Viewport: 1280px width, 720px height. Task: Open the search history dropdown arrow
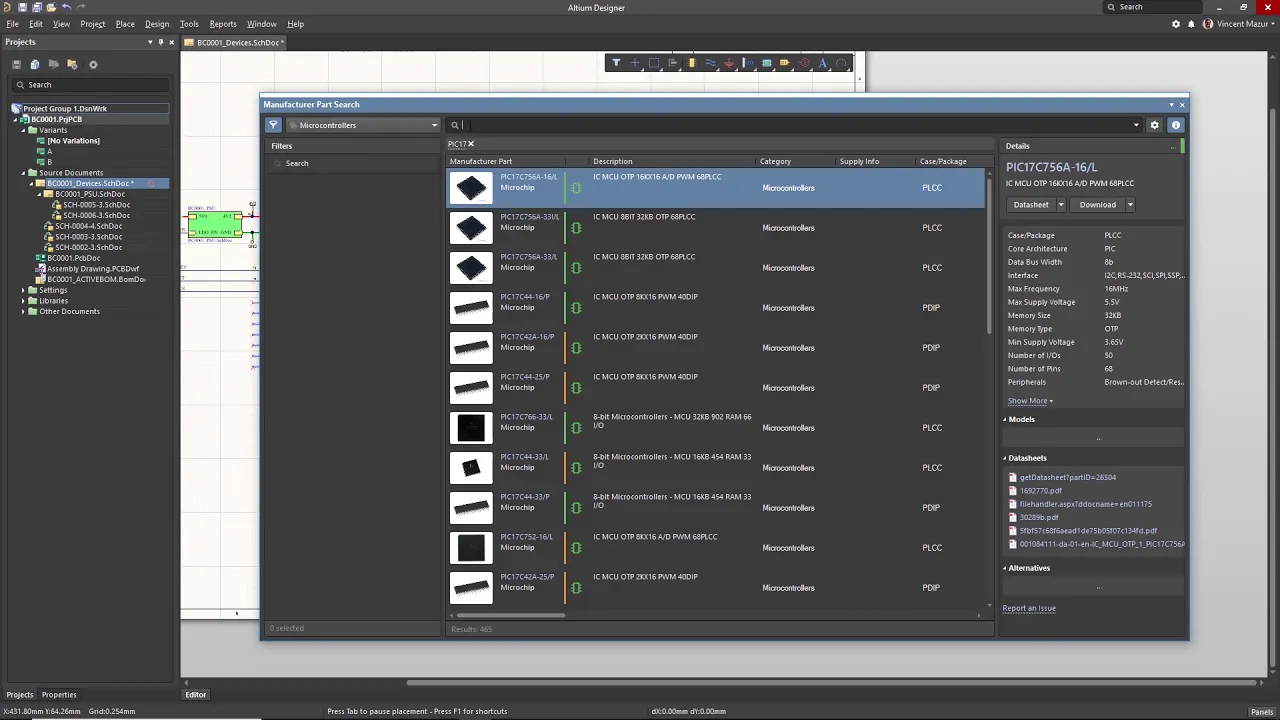(1136, 125)
